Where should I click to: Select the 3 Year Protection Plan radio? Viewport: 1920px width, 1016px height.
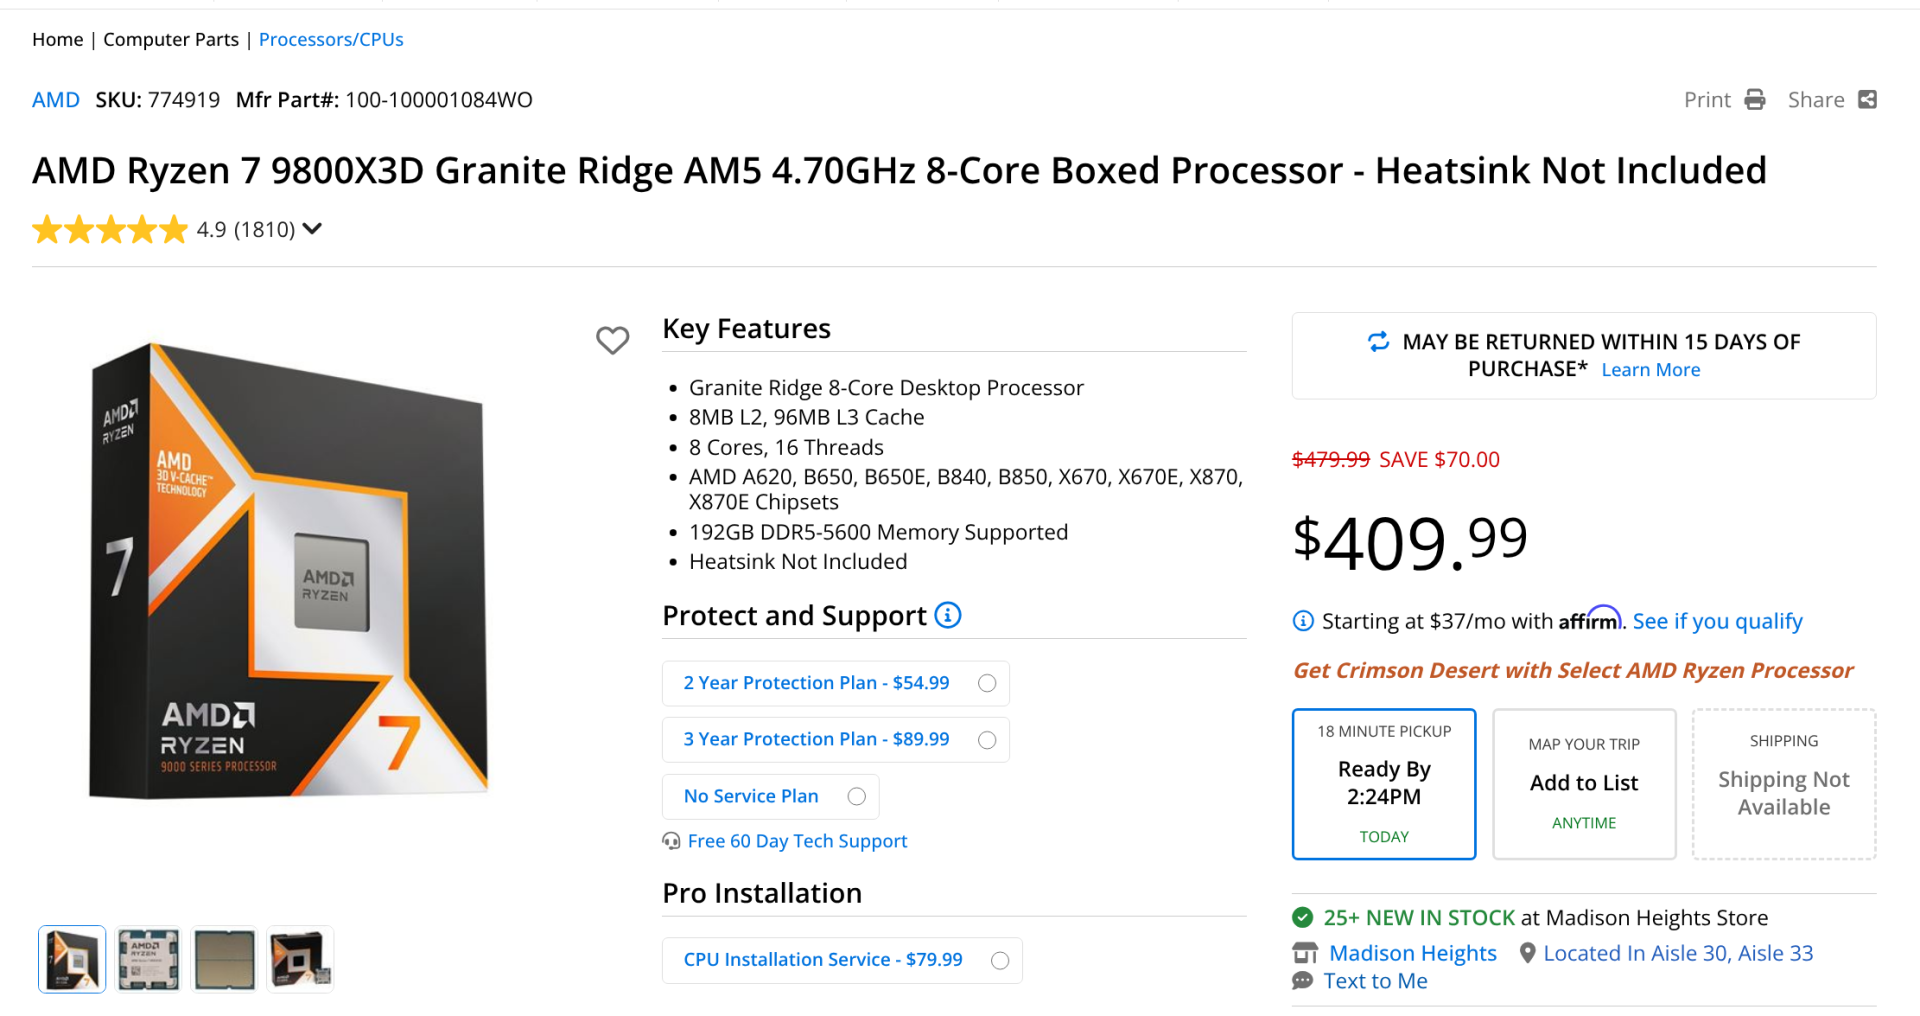tap(987, 740)
